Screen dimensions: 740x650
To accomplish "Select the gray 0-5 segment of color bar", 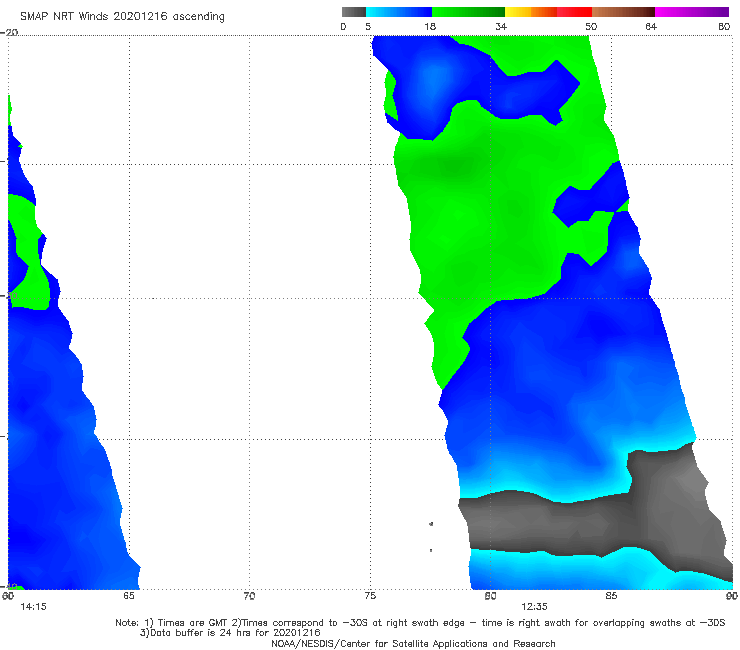I will [x=354, y=12].
